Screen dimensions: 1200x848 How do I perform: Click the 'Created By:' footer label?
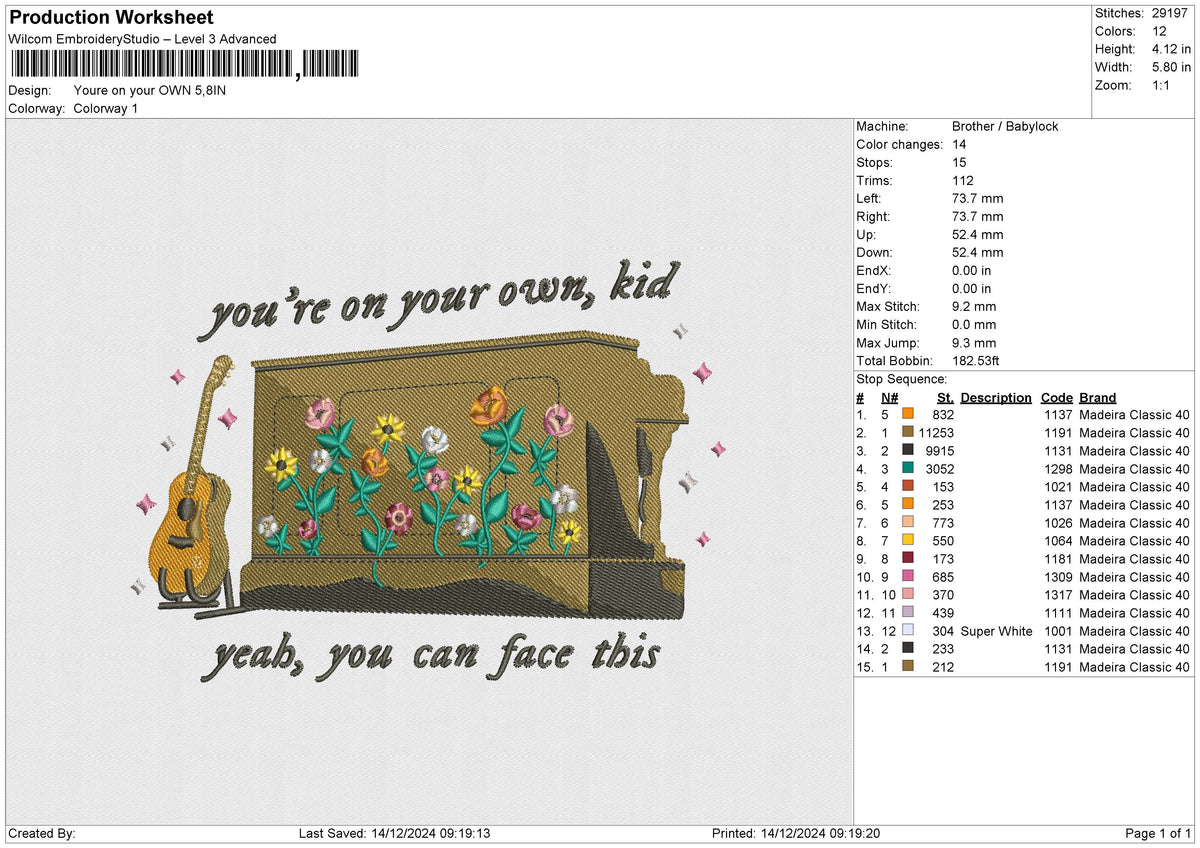pos(41,834)
